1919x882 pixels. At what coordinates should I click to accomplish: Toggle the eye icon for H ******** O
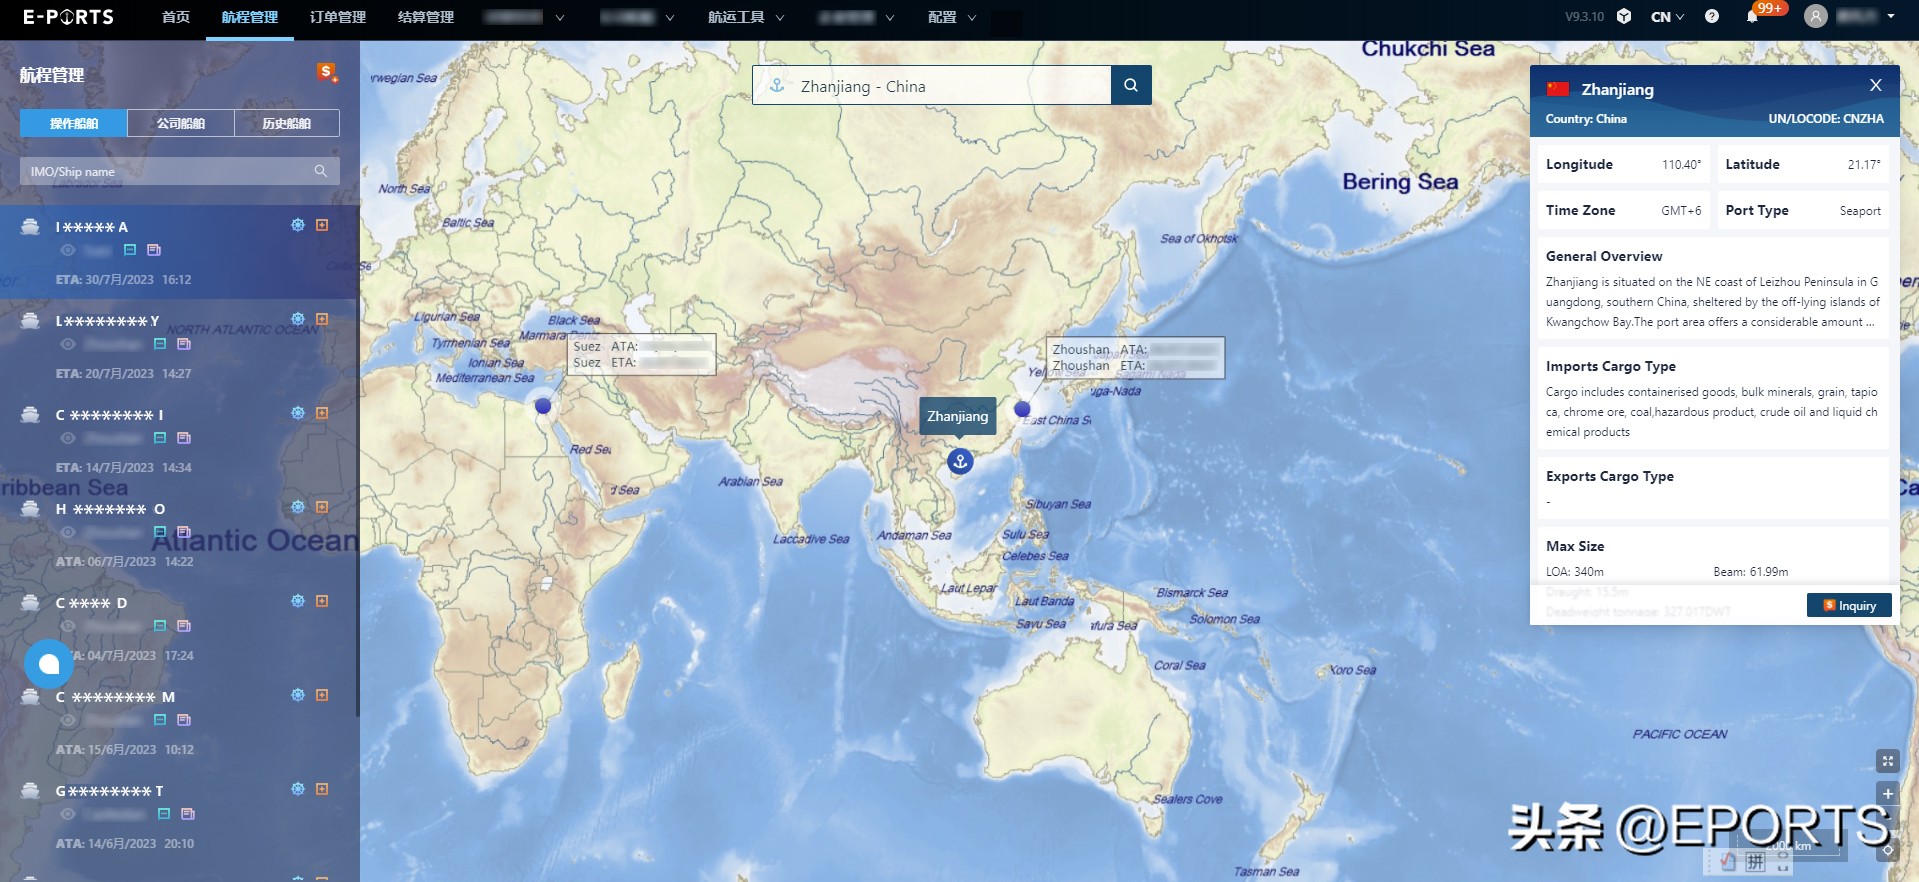point(68,532)
